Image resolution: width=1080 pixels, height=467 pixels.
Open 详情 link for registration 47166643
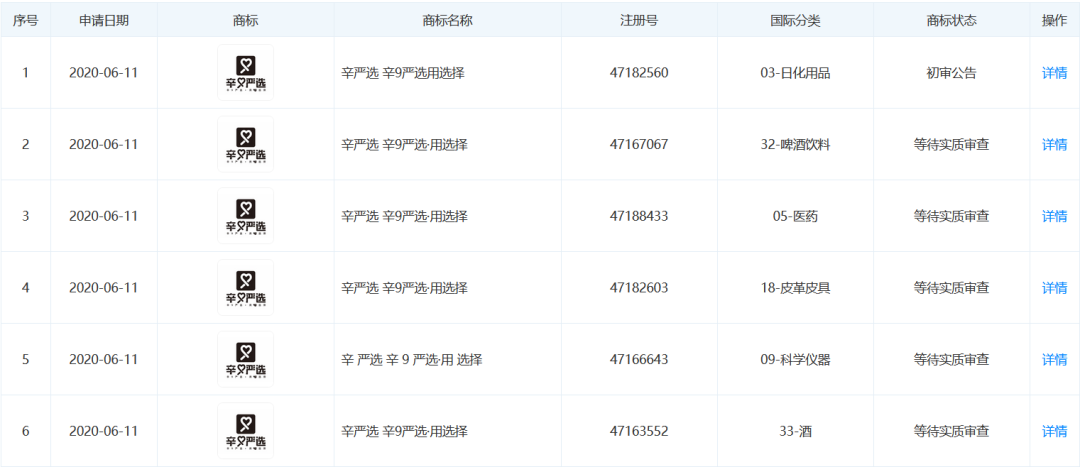(x=1054, y=360)
